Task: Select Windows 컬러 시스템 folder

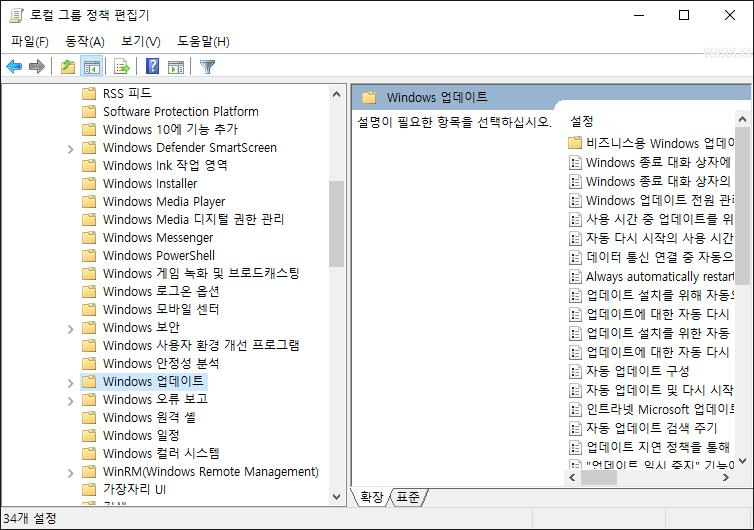Action: tap(161, 453)
